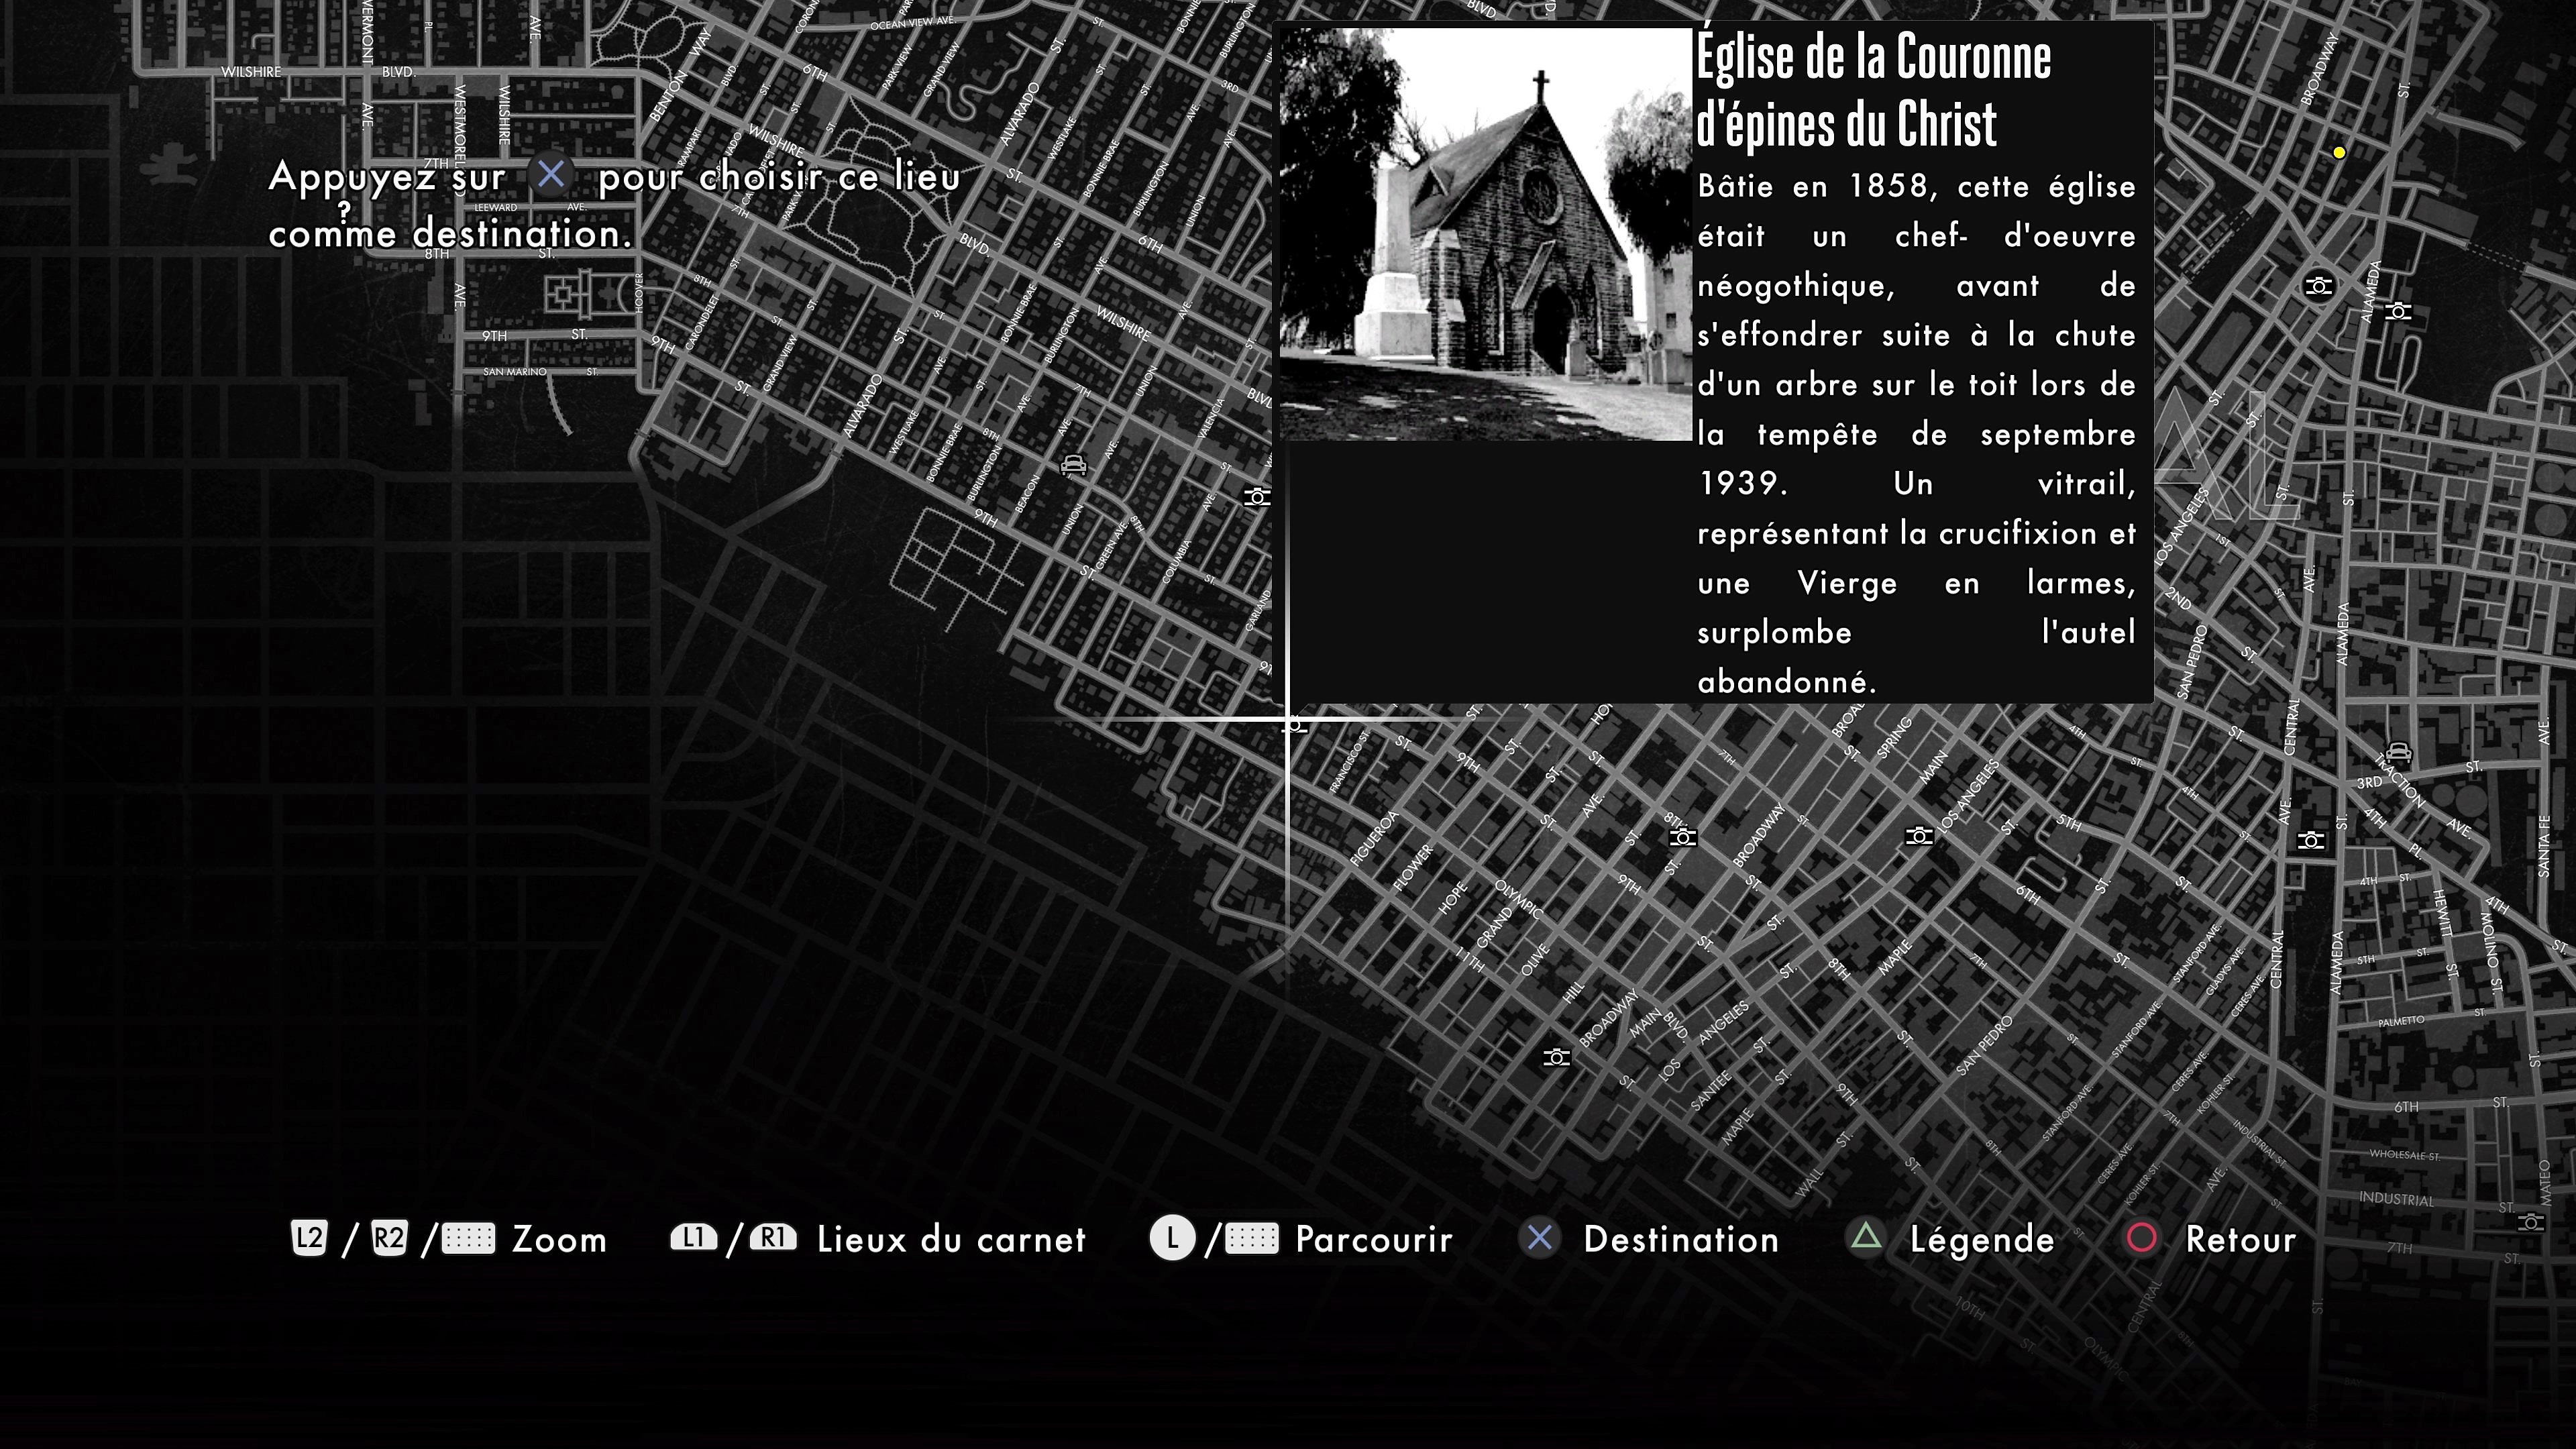Select landmark camera between Main and Los Angeles

coord(1919,834)
